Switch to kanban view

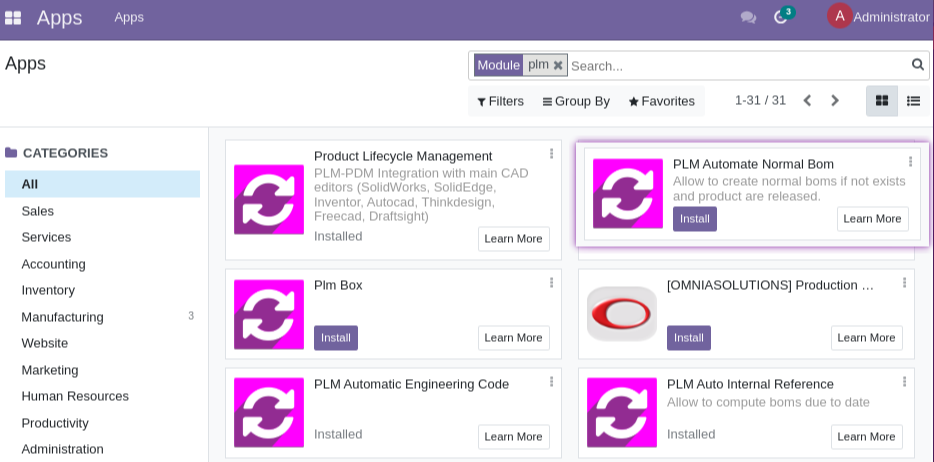coord(881,101)
